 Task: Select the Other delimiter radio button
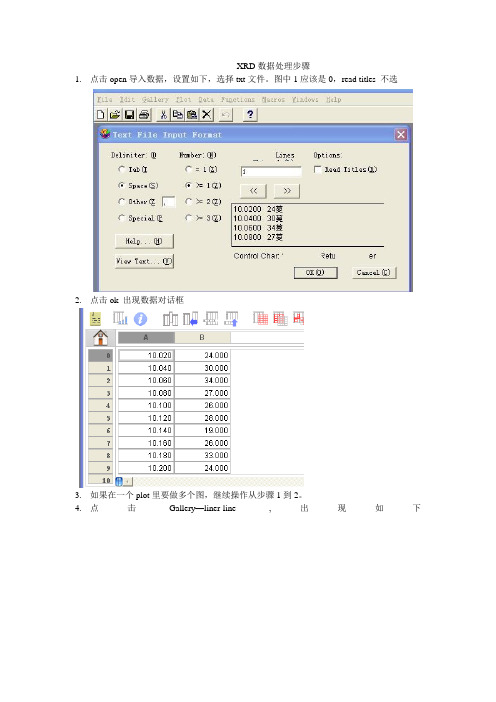click(121, 201)
